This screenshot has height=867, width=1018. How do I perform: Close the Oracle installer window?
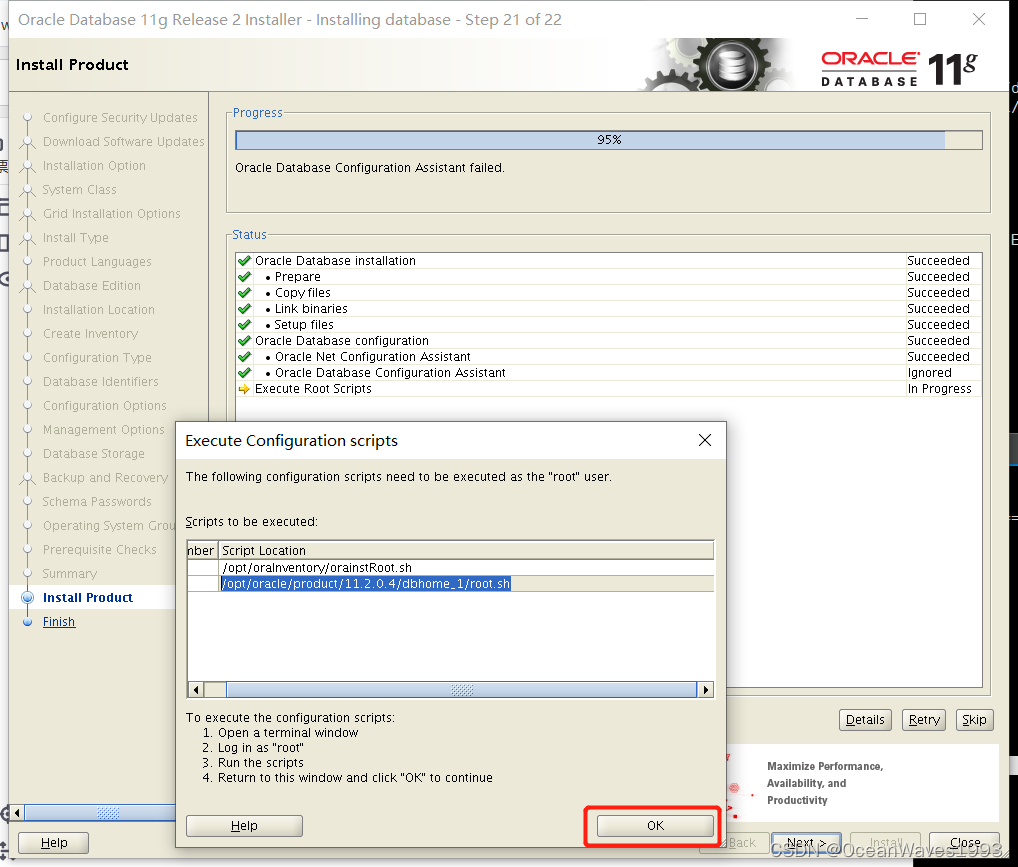pyautogui.click(x=978, y=19)
